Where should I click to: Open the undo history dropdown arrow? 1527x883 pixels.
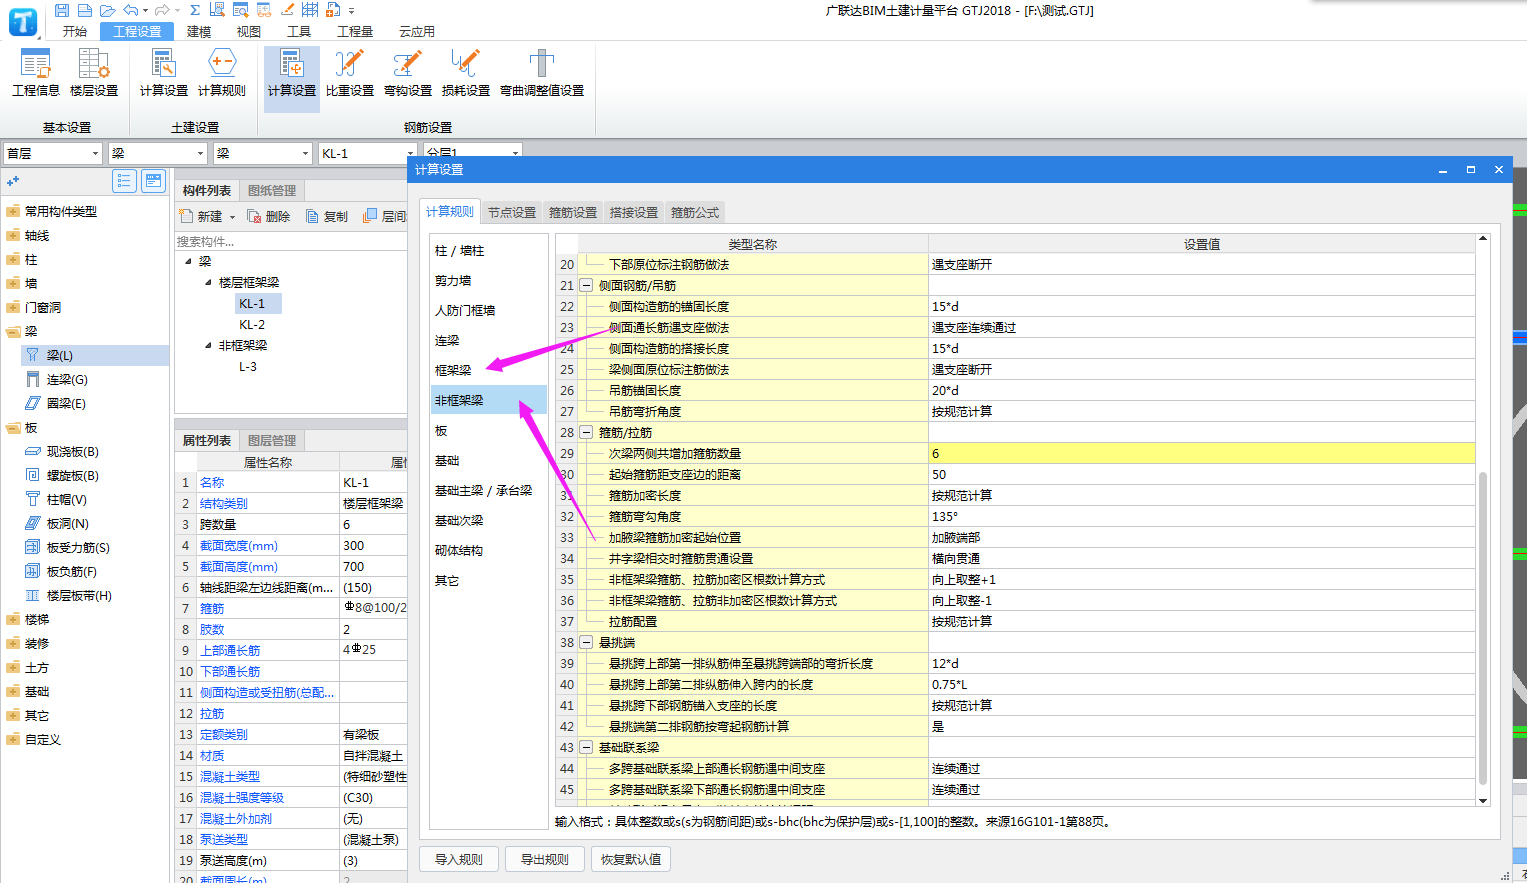pyautogui.click(x=146, y=10)
